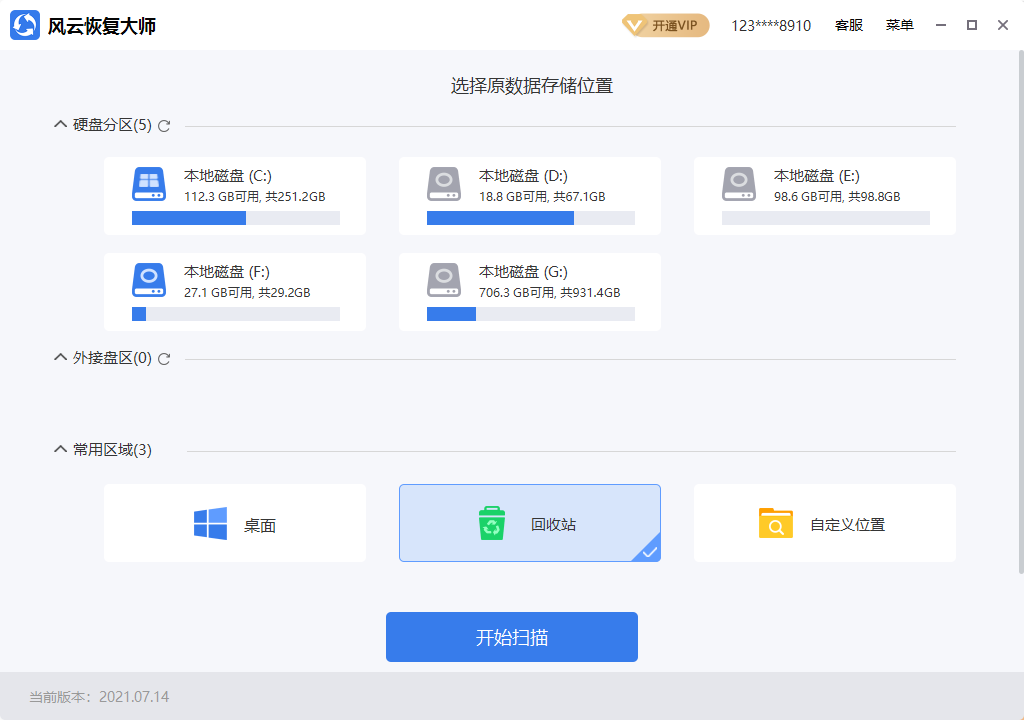Choose 本地磁盘 (F:) label
The height and width of the screenshot is (720, 1024).
[227, 272]
